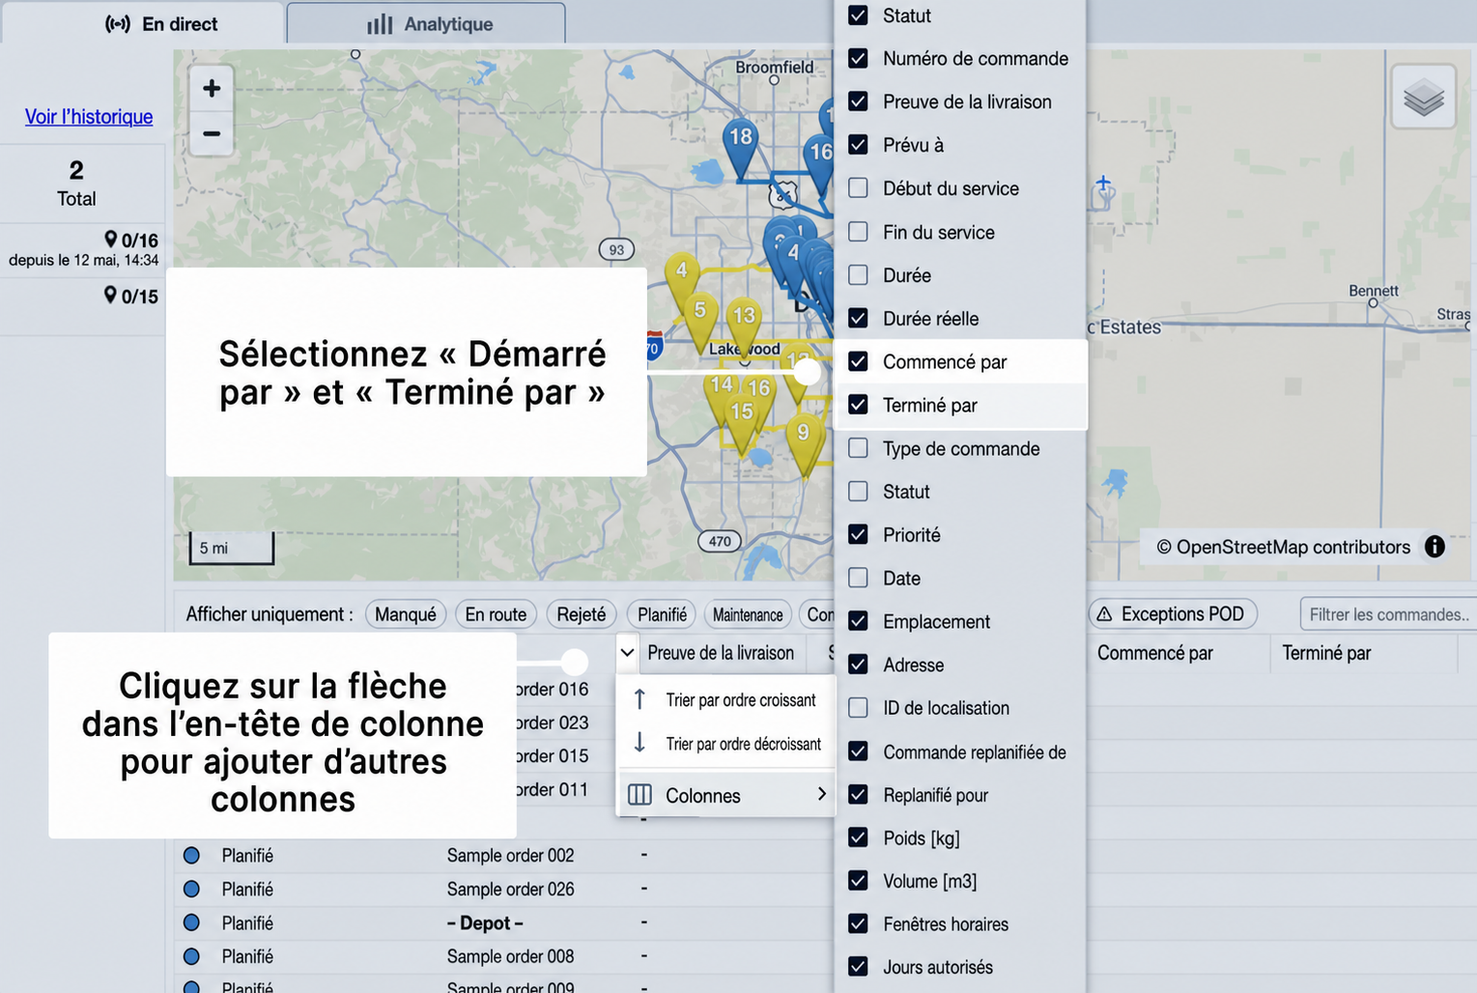Click the descending sort arrow icon

point(640,743)
